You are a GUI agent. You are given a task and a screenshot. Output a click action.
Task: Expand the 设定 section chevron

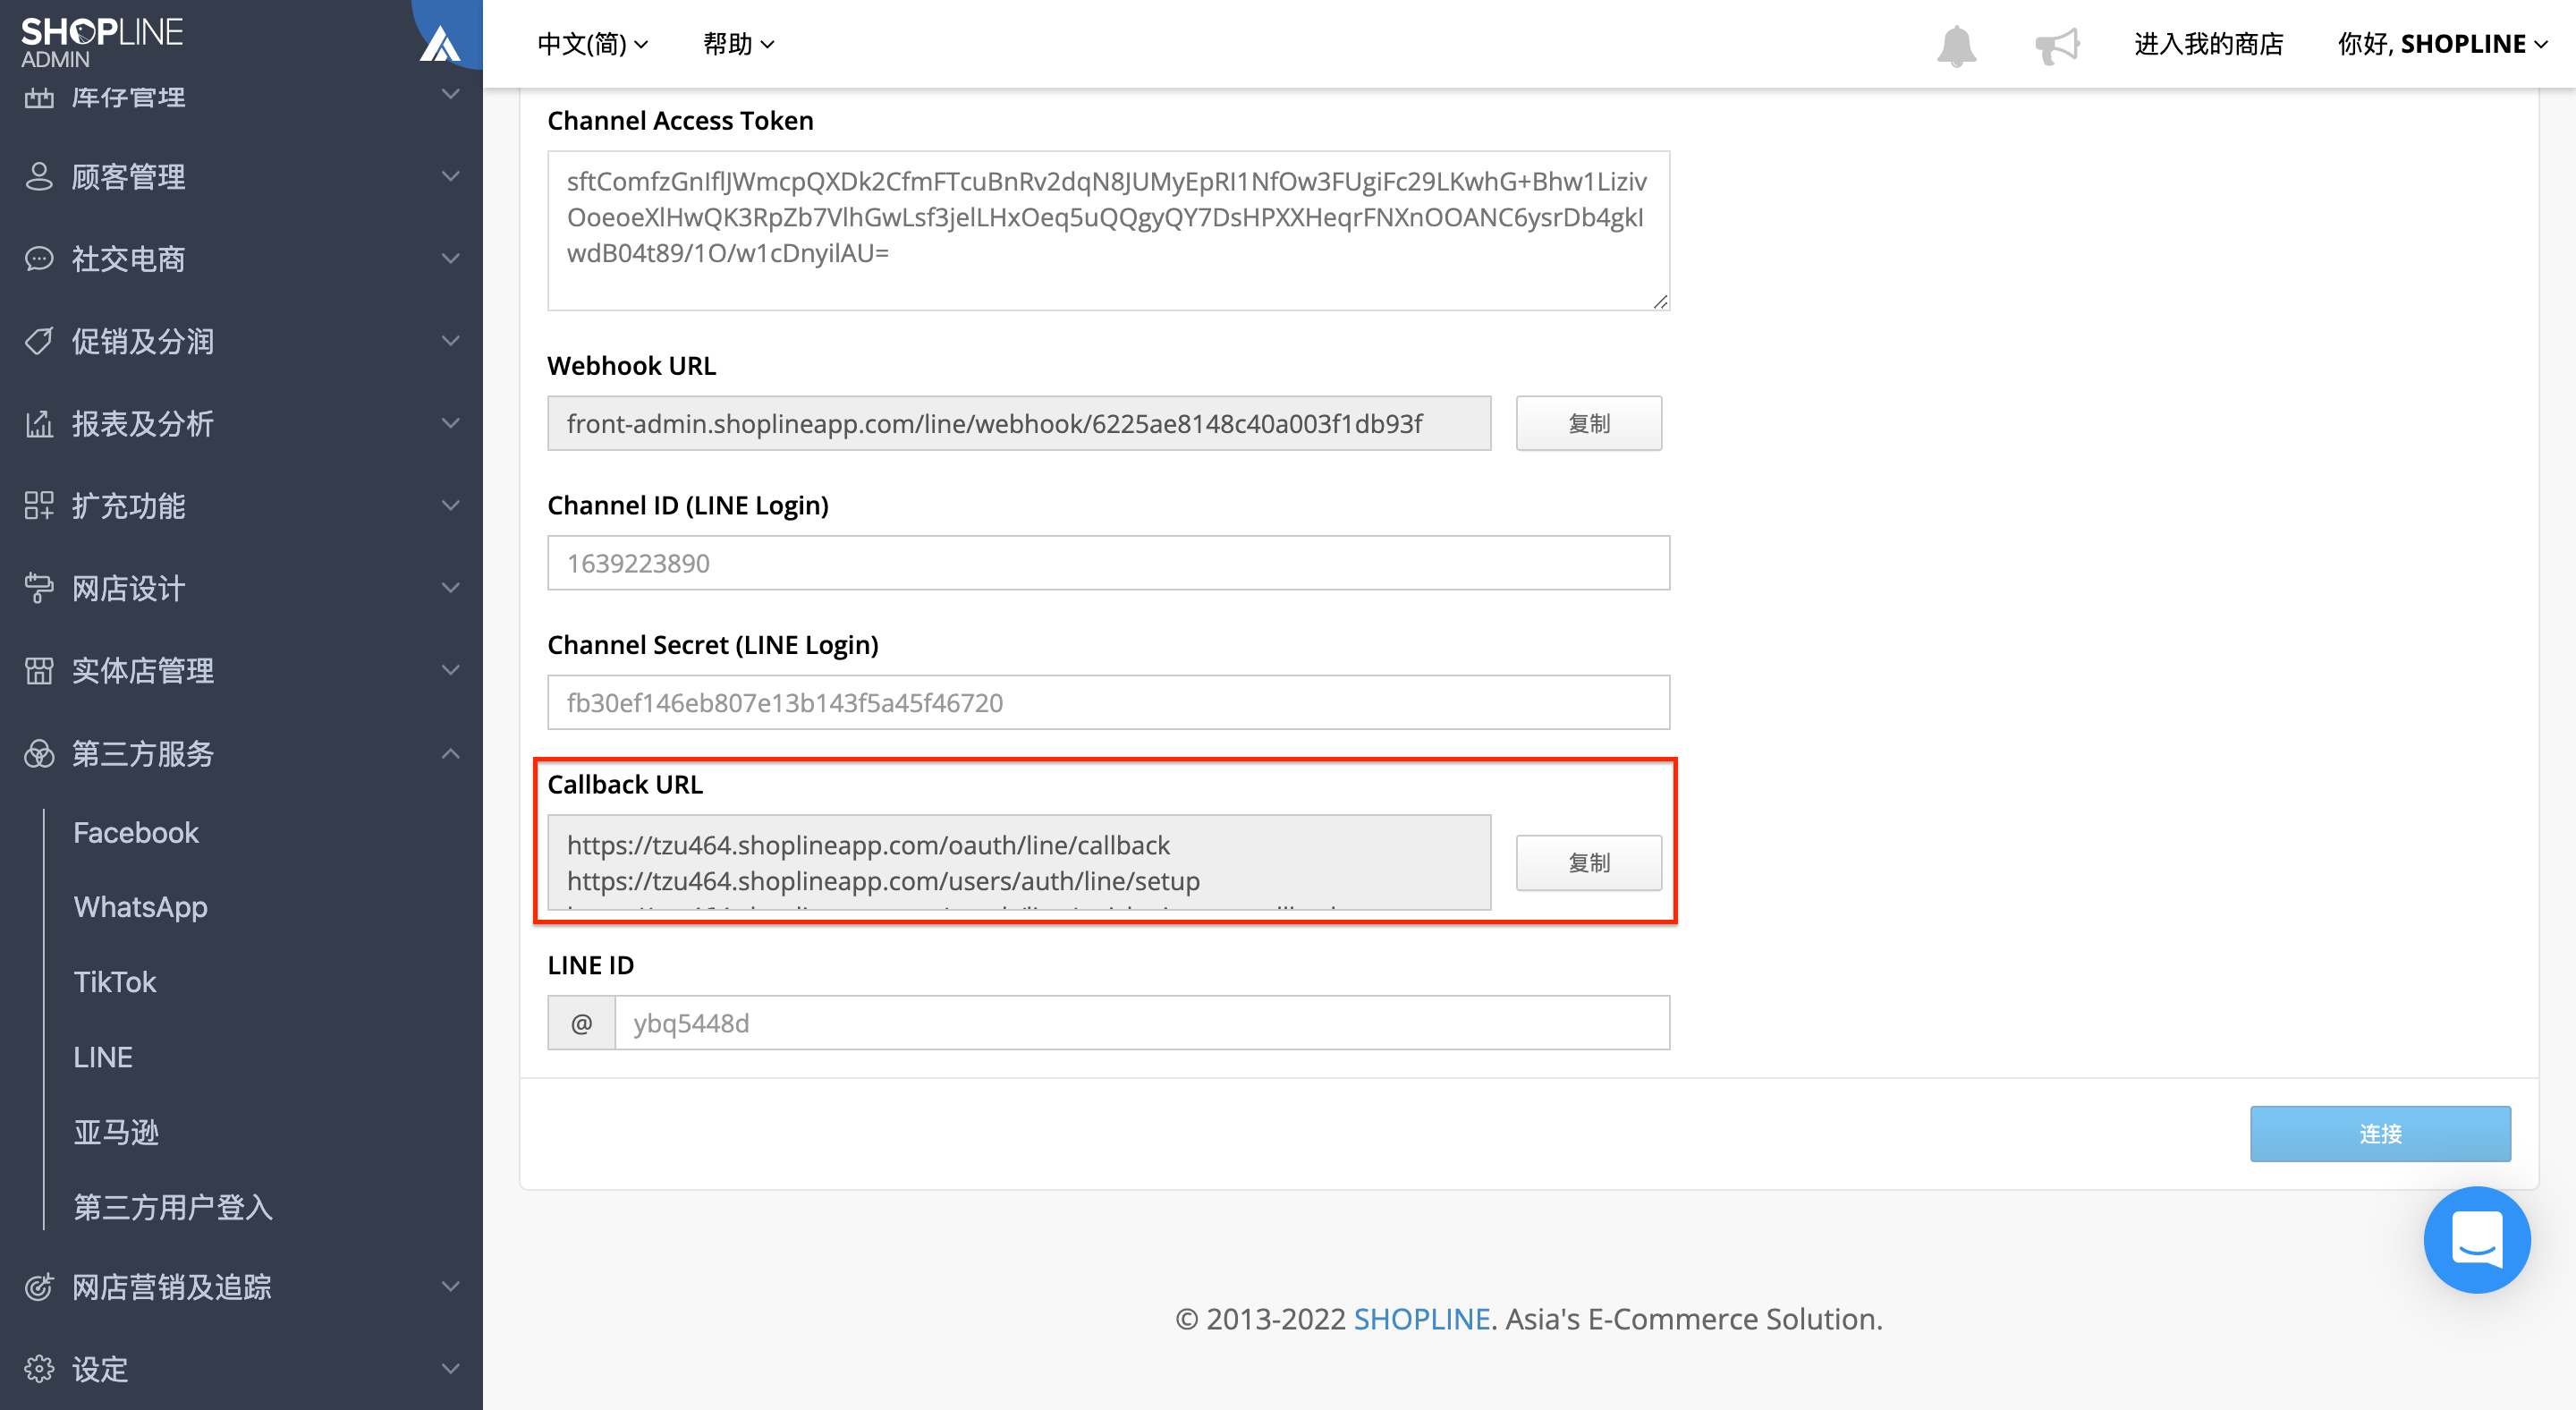click(451, 1368)
